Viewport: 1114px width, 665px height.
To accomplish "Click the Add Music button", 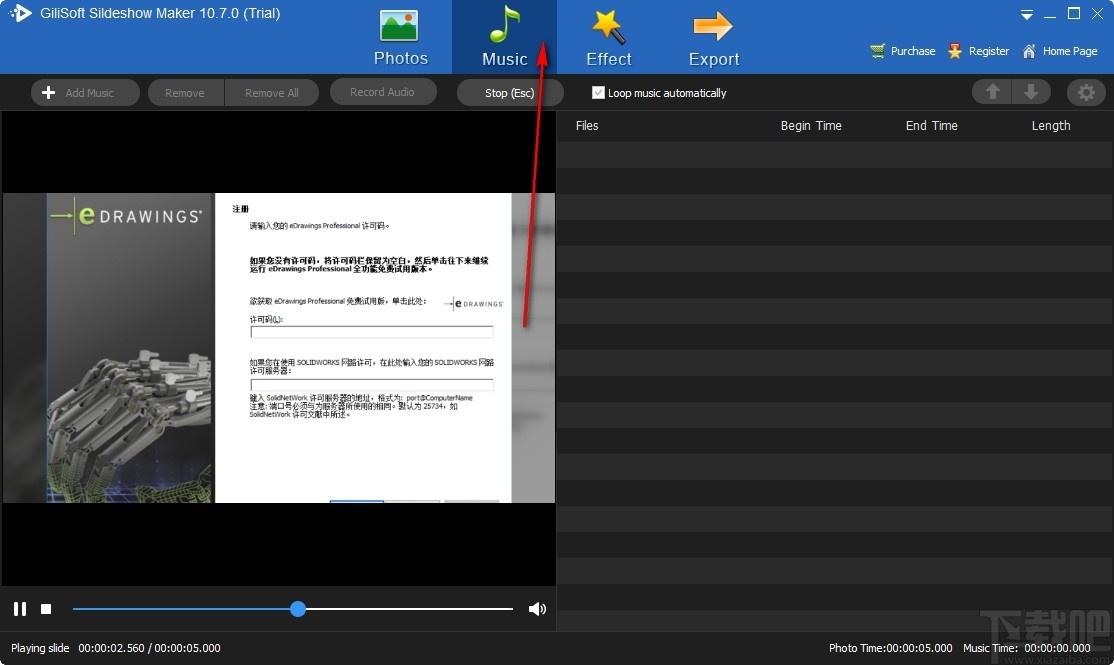I will (85, 92).
